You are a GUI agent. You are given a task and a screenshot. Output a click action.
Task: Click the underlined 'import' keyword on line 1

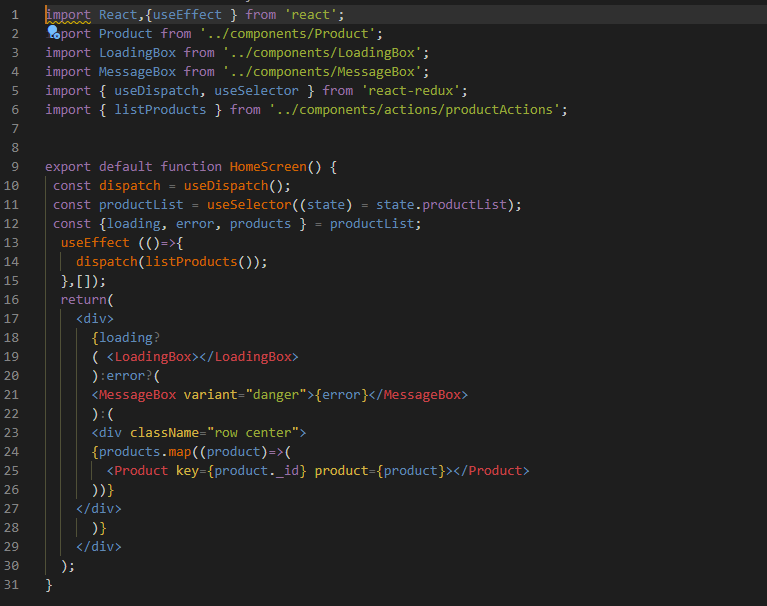point(68,15)
